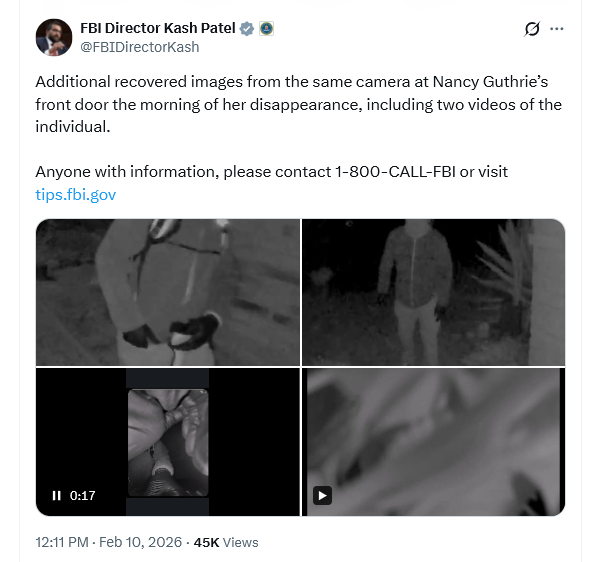This screenshot has height=562, width=607.
Task: Play the bottom-right blurry video
Action: (x=322, y=495)
